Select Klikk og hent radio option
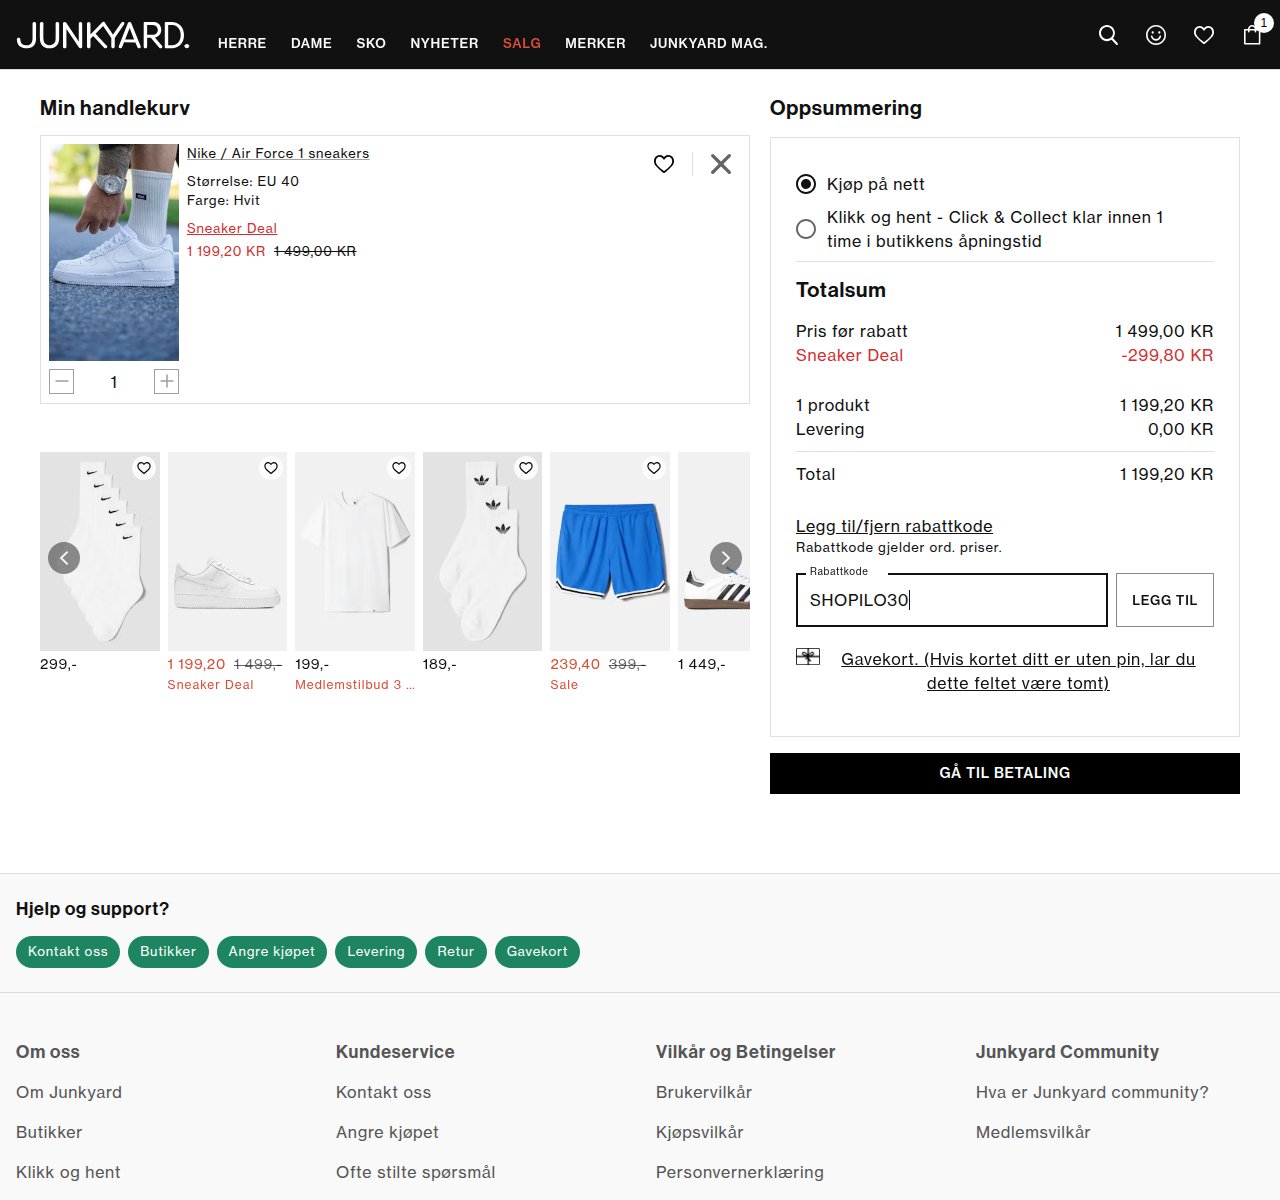Viewport: 1280px width, 1200px height. [806, 229]
